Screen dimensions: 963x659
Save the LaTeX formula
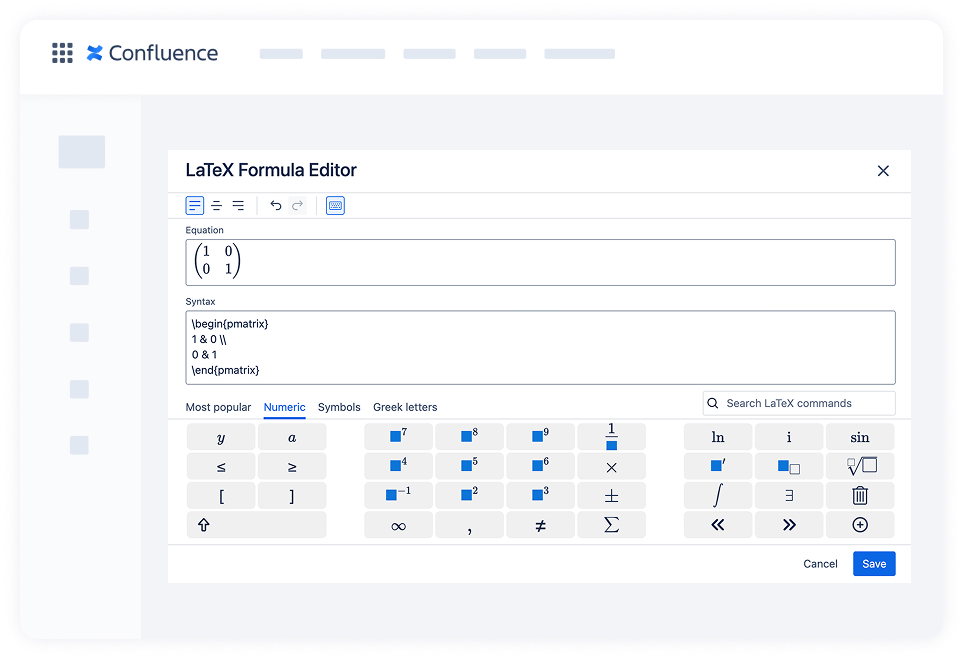click(874, 564)
